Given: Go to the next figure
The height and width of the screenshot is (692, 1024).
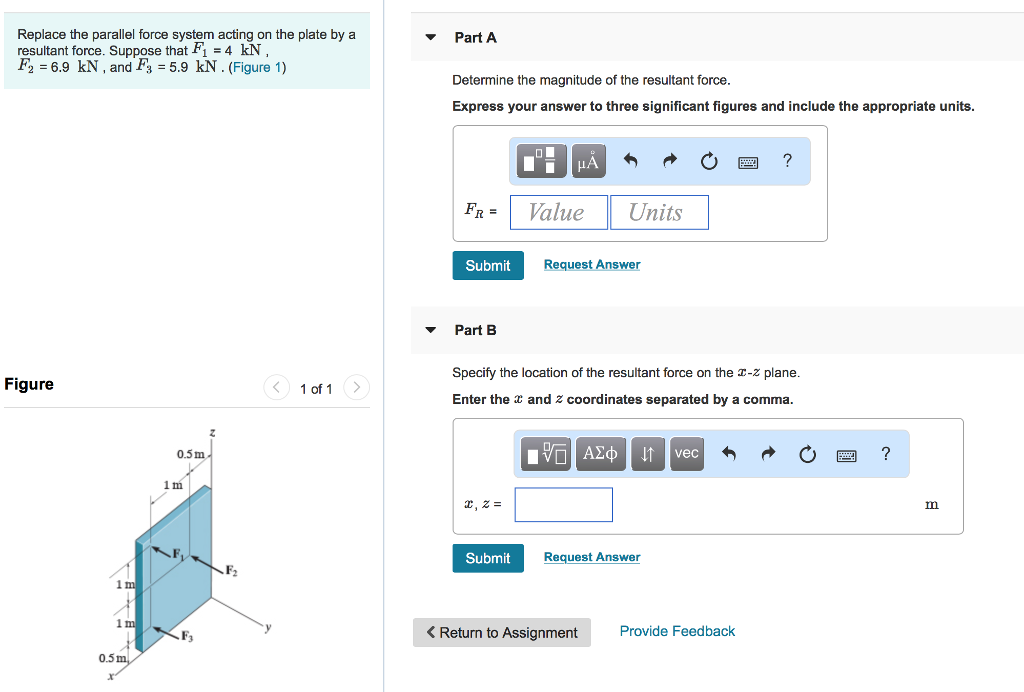Looking at the screenshot, I should click(357, 388).
